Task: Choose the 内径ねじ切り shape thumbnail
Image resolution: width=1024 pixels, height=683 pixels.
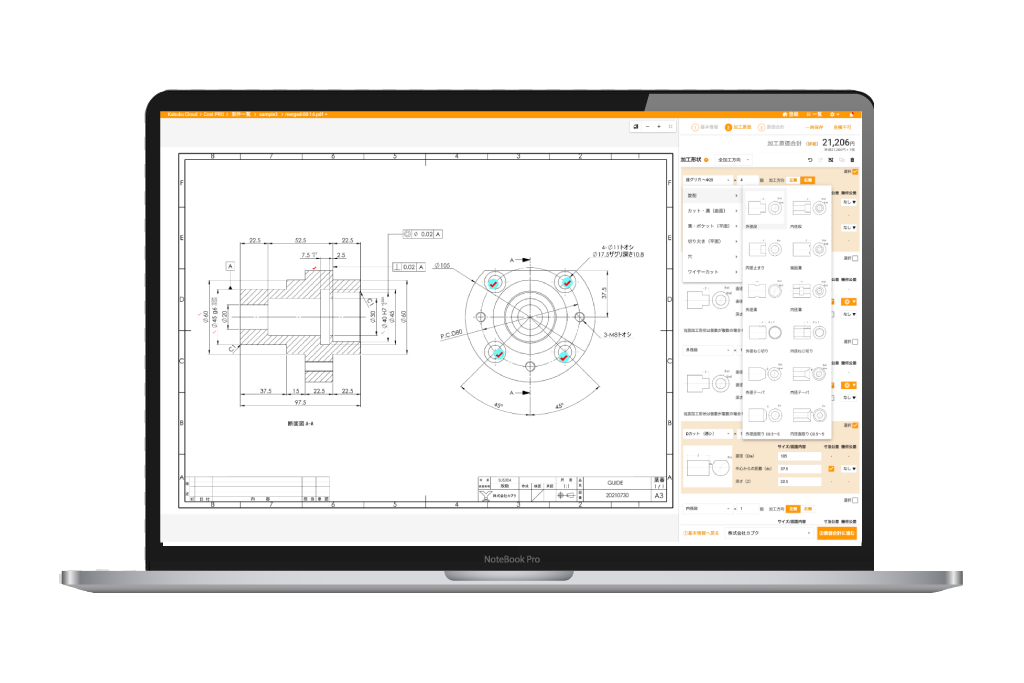Action: pyautogui.click(x=810, y=333)
